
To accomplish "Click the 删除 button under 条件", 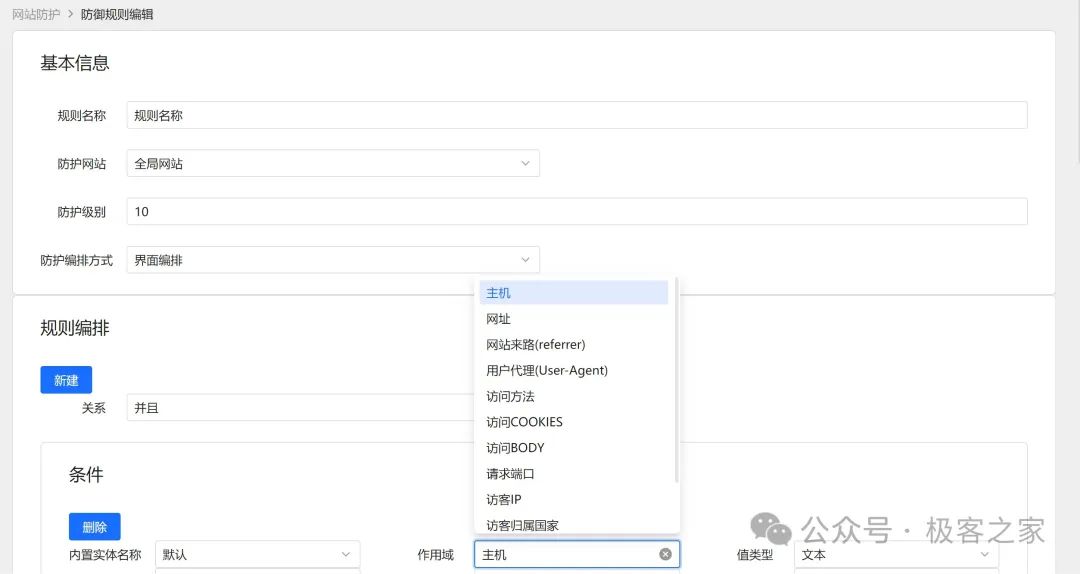I will tap(95, 527).
